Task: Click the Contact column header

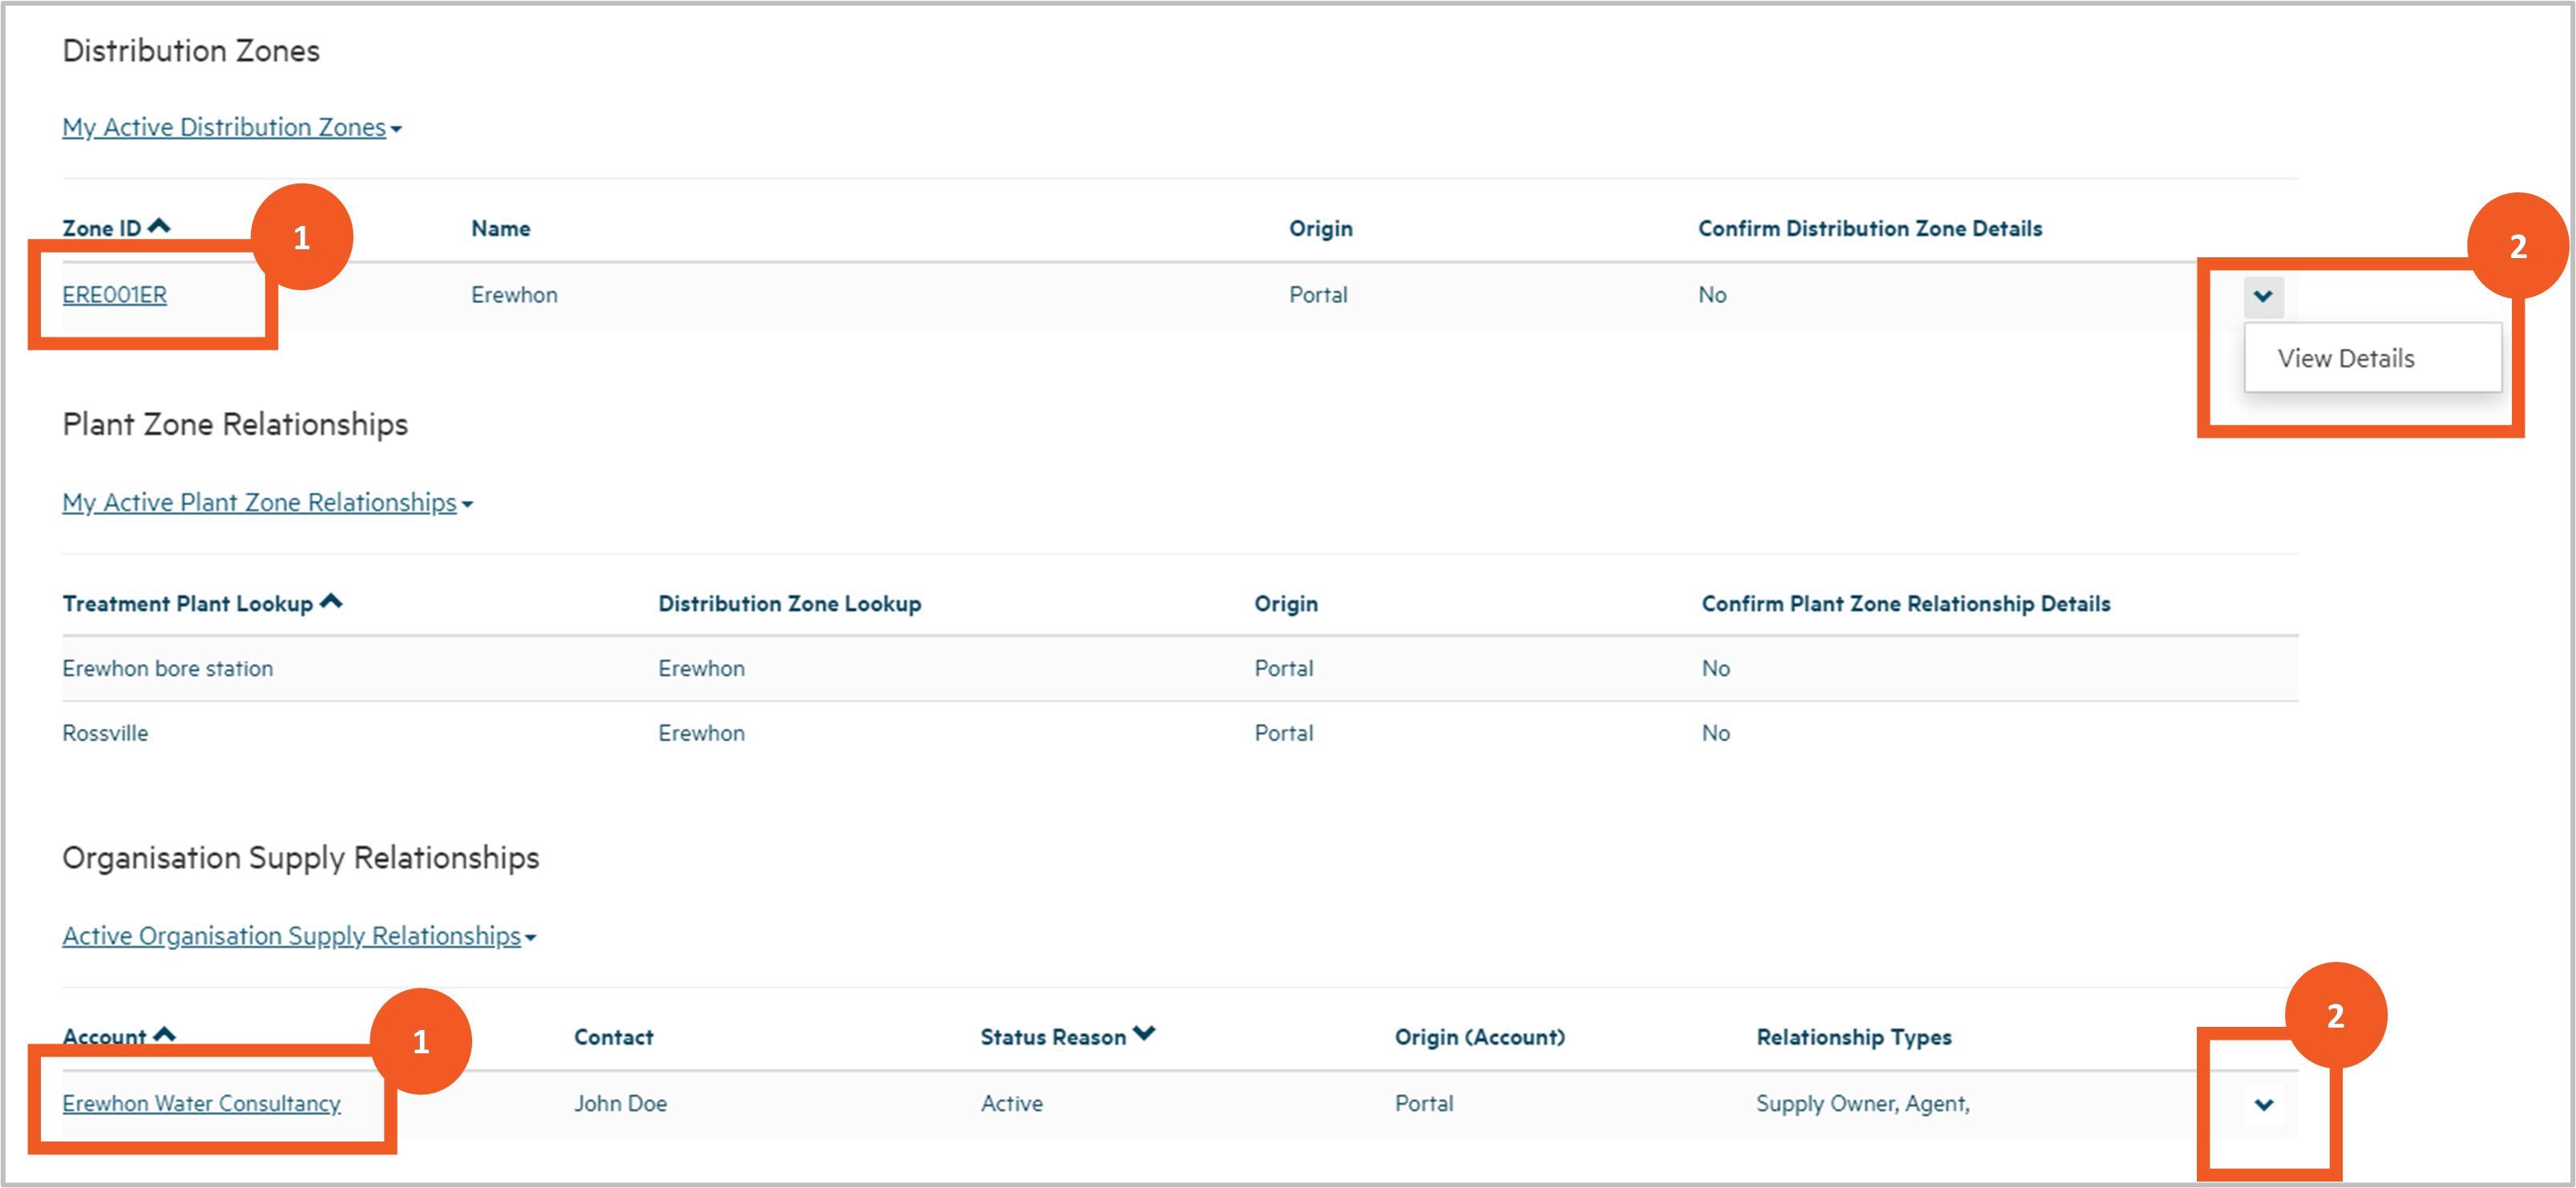Action: coord(613,1037)
